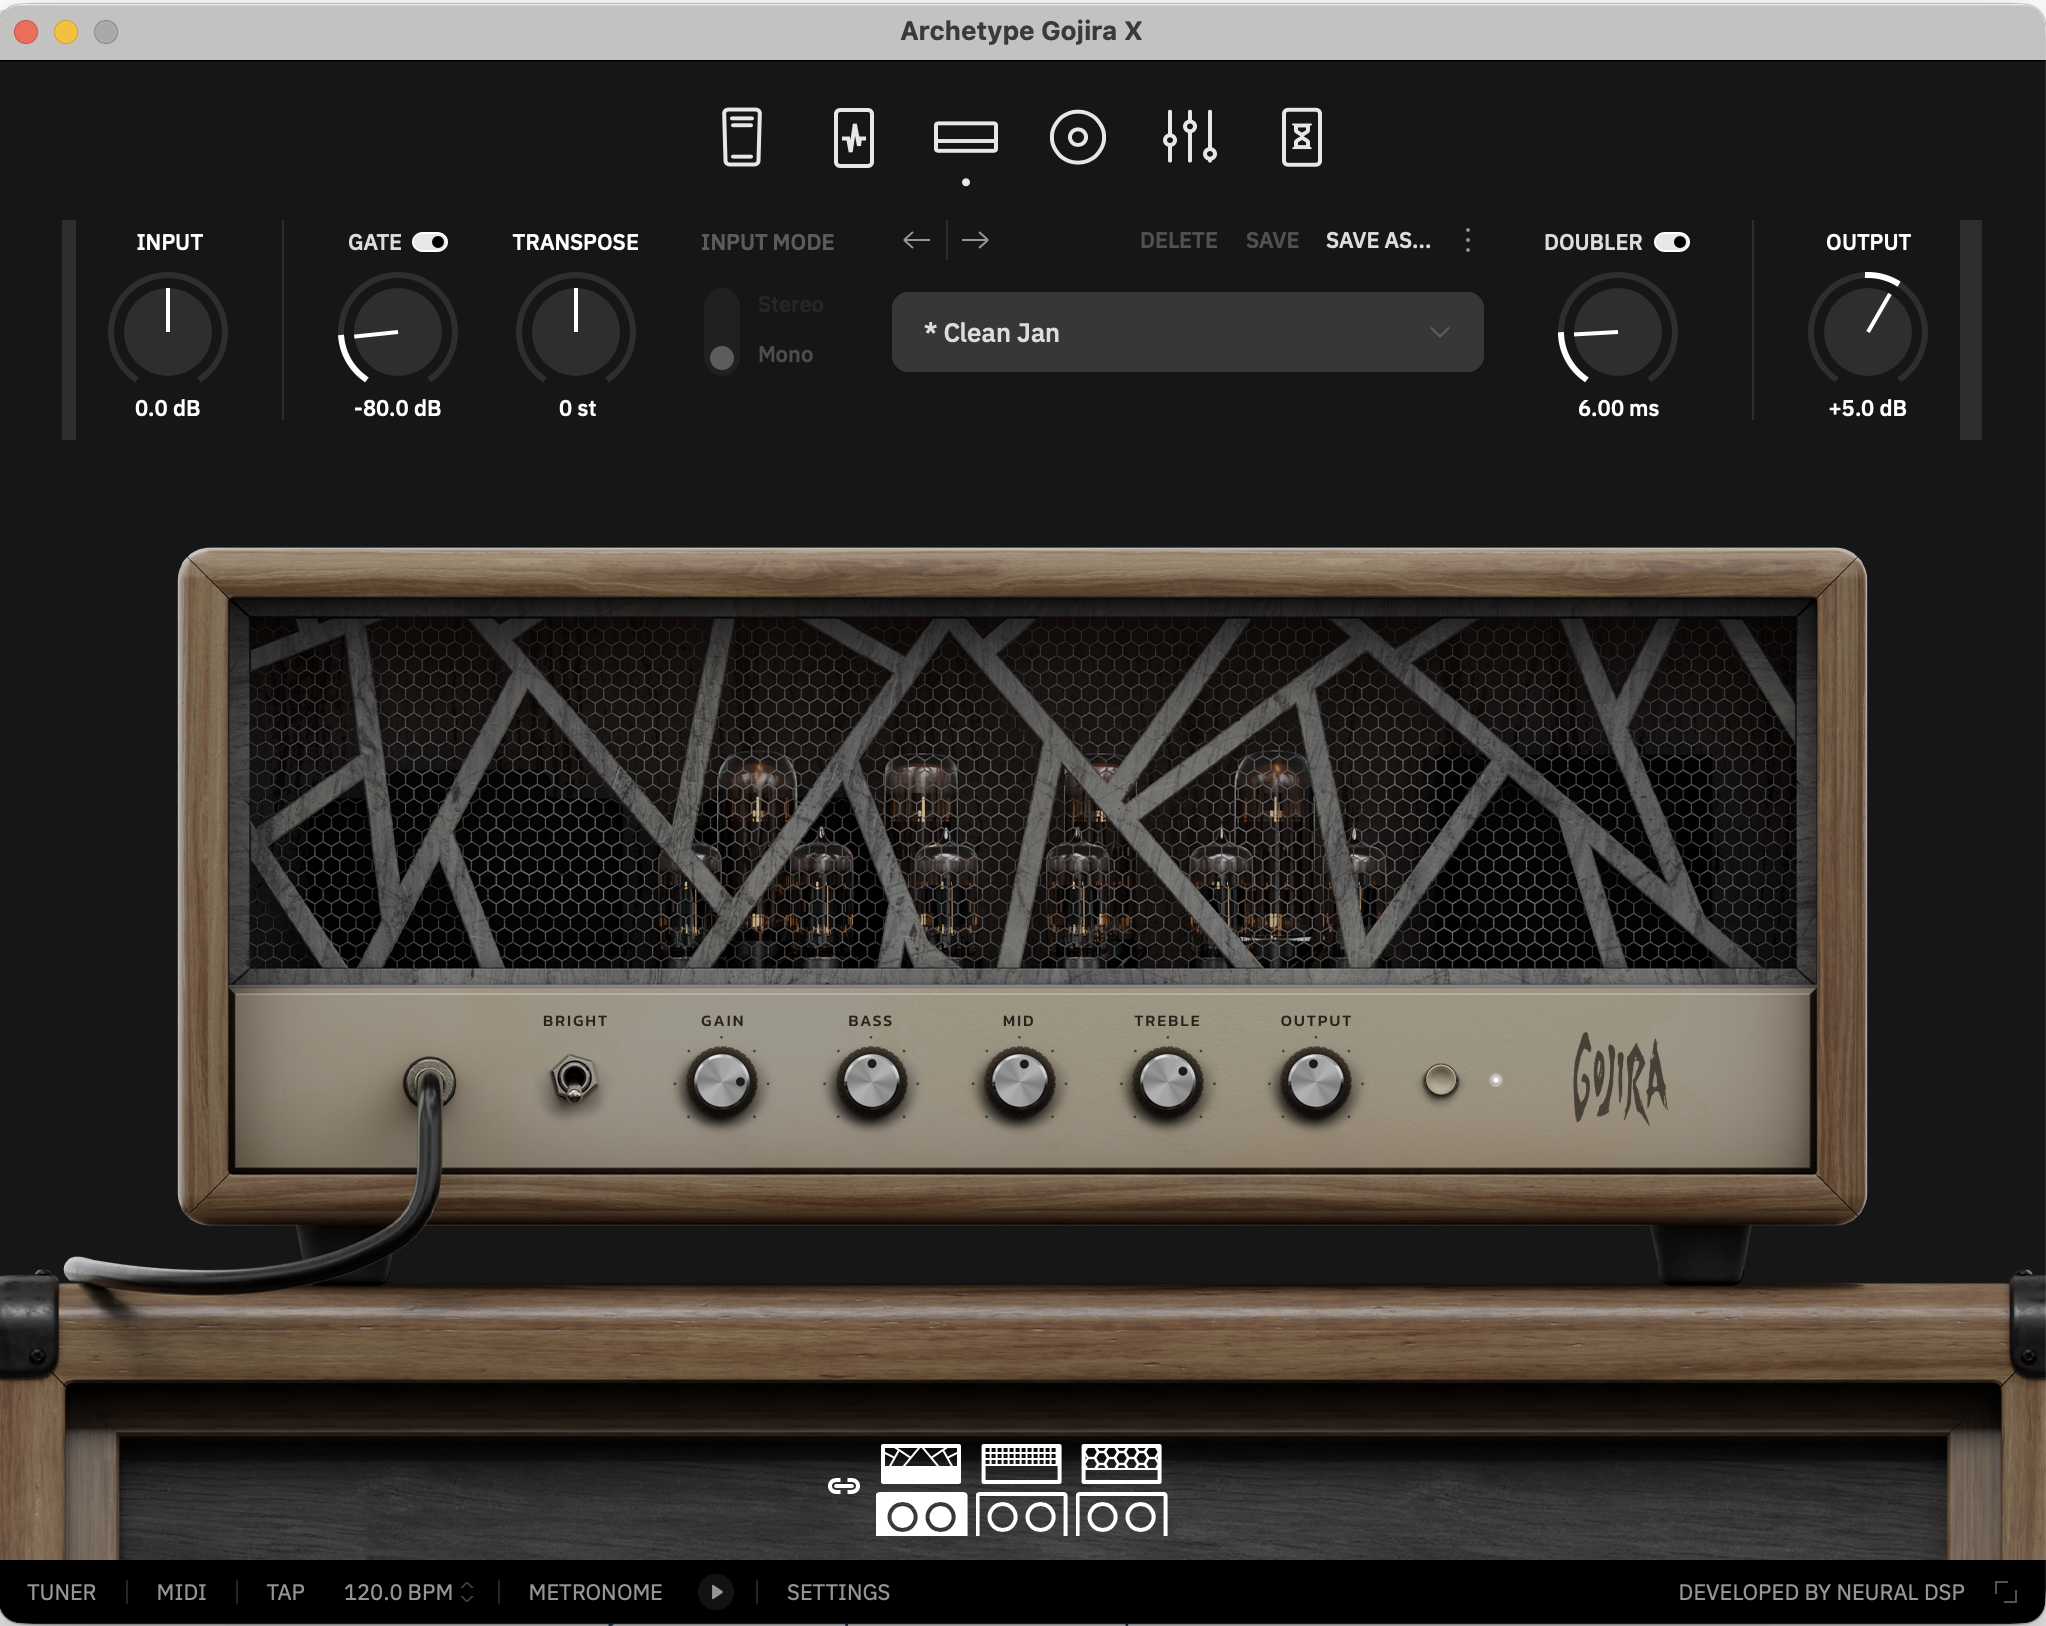The height and width of the screenshot is (1626, 2046).
Task: Open the Settings panel
Action: [x=838, y=1592]
